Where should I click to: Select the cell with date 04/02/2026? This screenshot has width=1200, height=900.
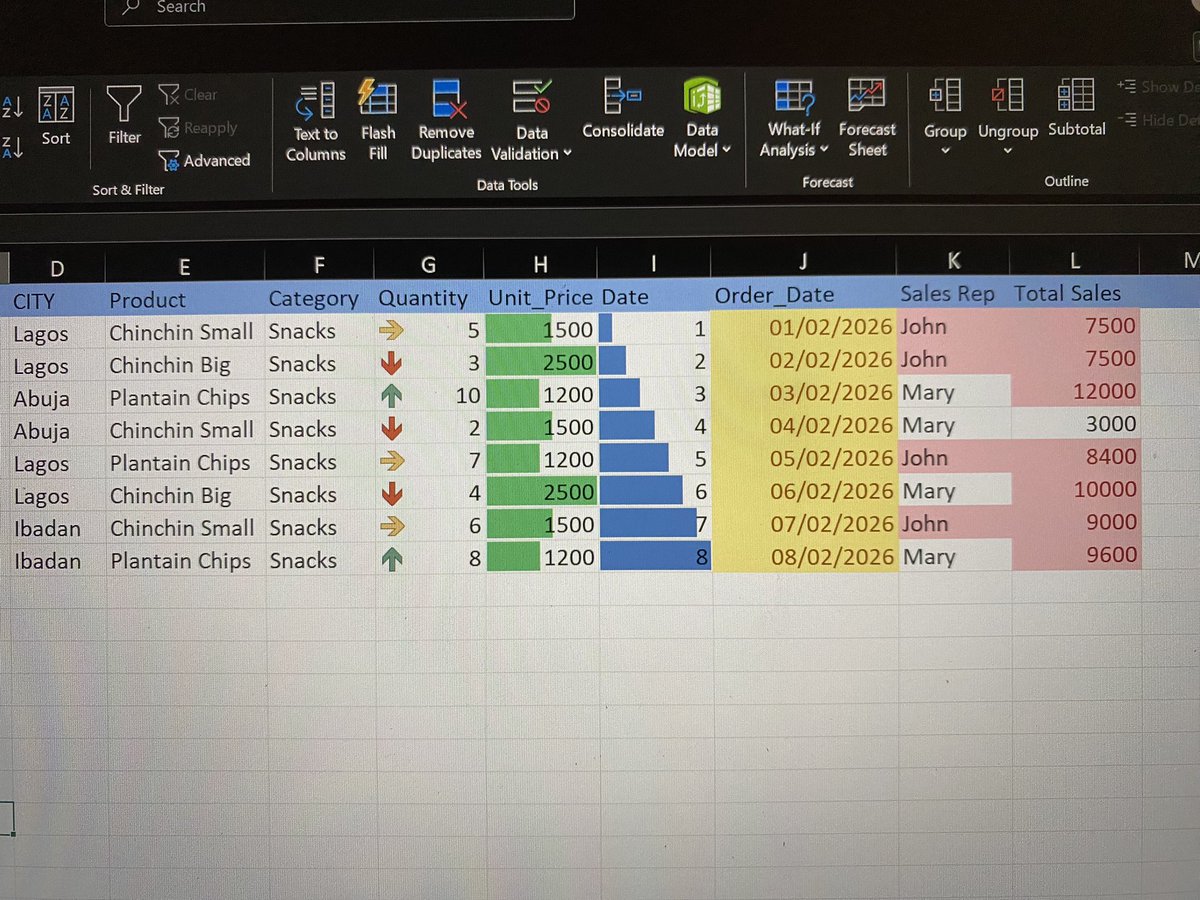(804, 425)
